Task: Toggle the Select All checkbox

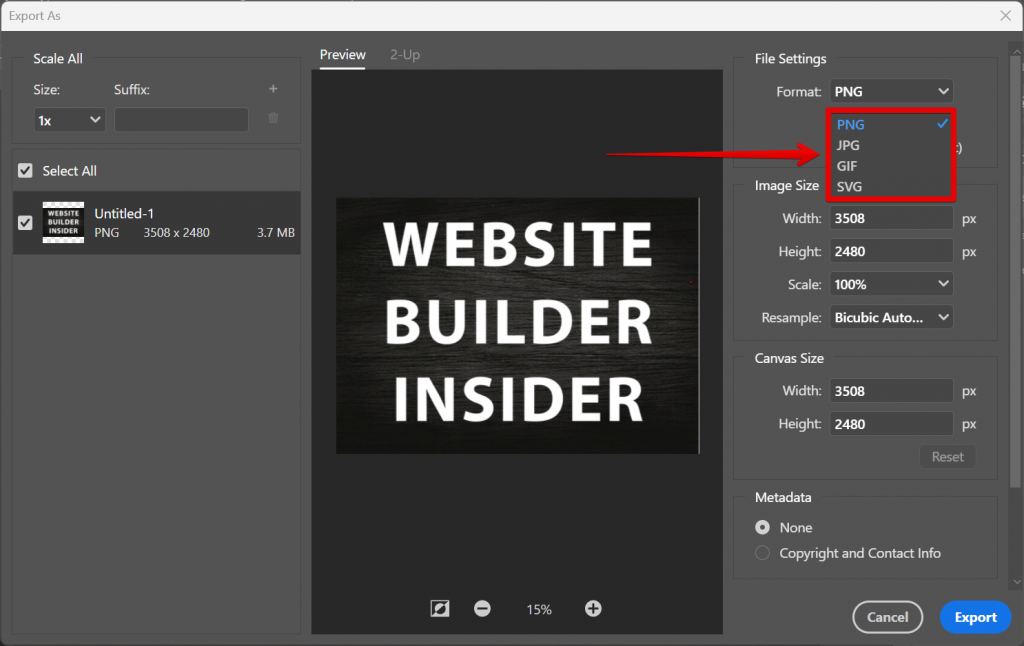Action: tap(26, 171)
